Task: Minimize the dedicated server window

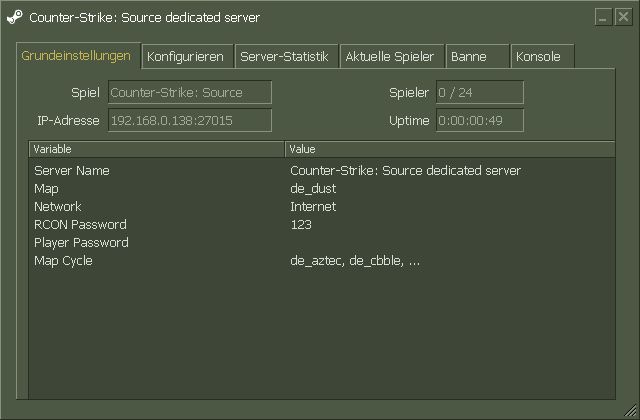Action: pyautogui.click(x=602, y=17)
